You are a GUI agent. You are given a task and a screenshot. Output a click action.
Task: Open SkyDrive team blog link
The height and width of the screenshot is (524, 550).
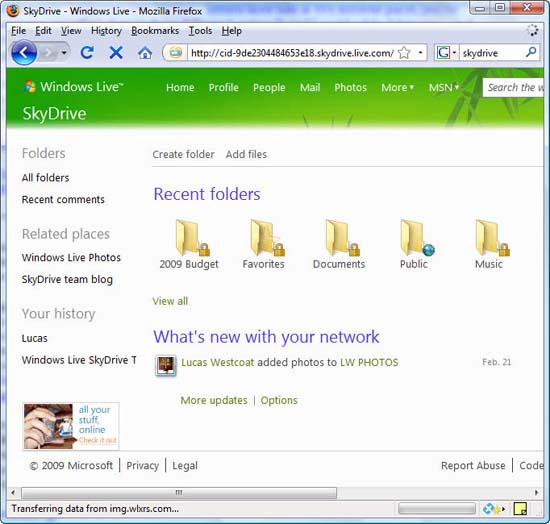pos(67,280)
